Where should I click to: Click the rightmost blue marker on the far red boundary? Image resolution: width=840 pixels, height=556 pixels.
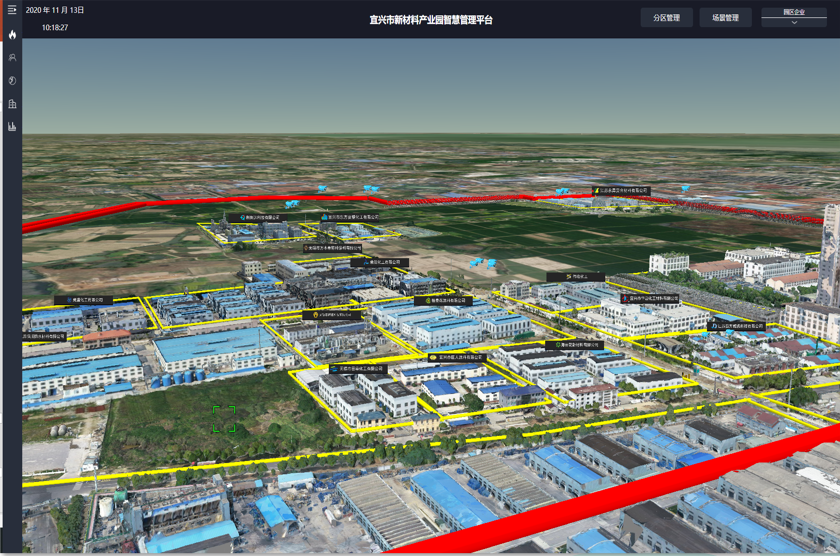pos(686,188)
